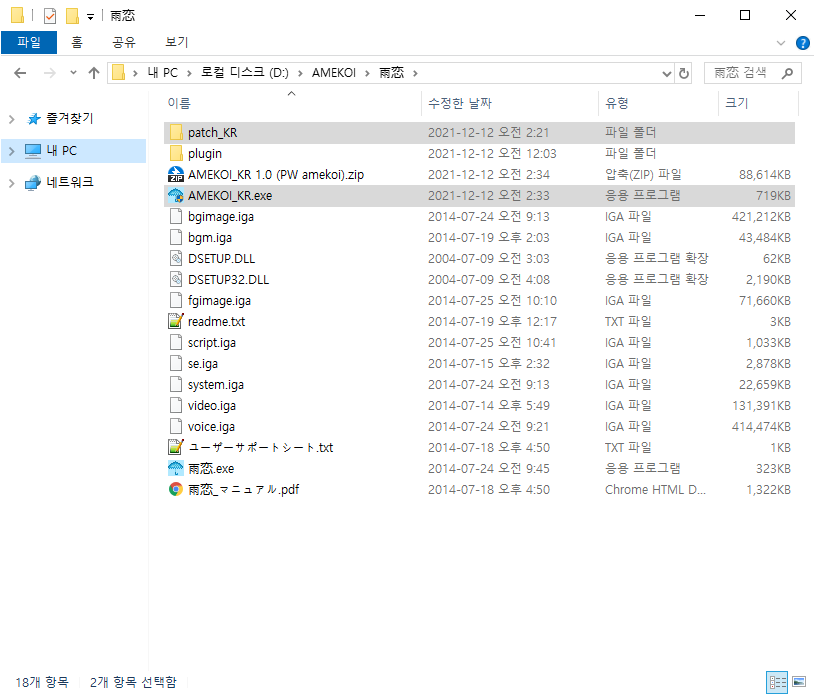Image resolution: width=815 pixels, height=695 pixels.
Task: Click the se.iga file icon
Action: [176, 363]
